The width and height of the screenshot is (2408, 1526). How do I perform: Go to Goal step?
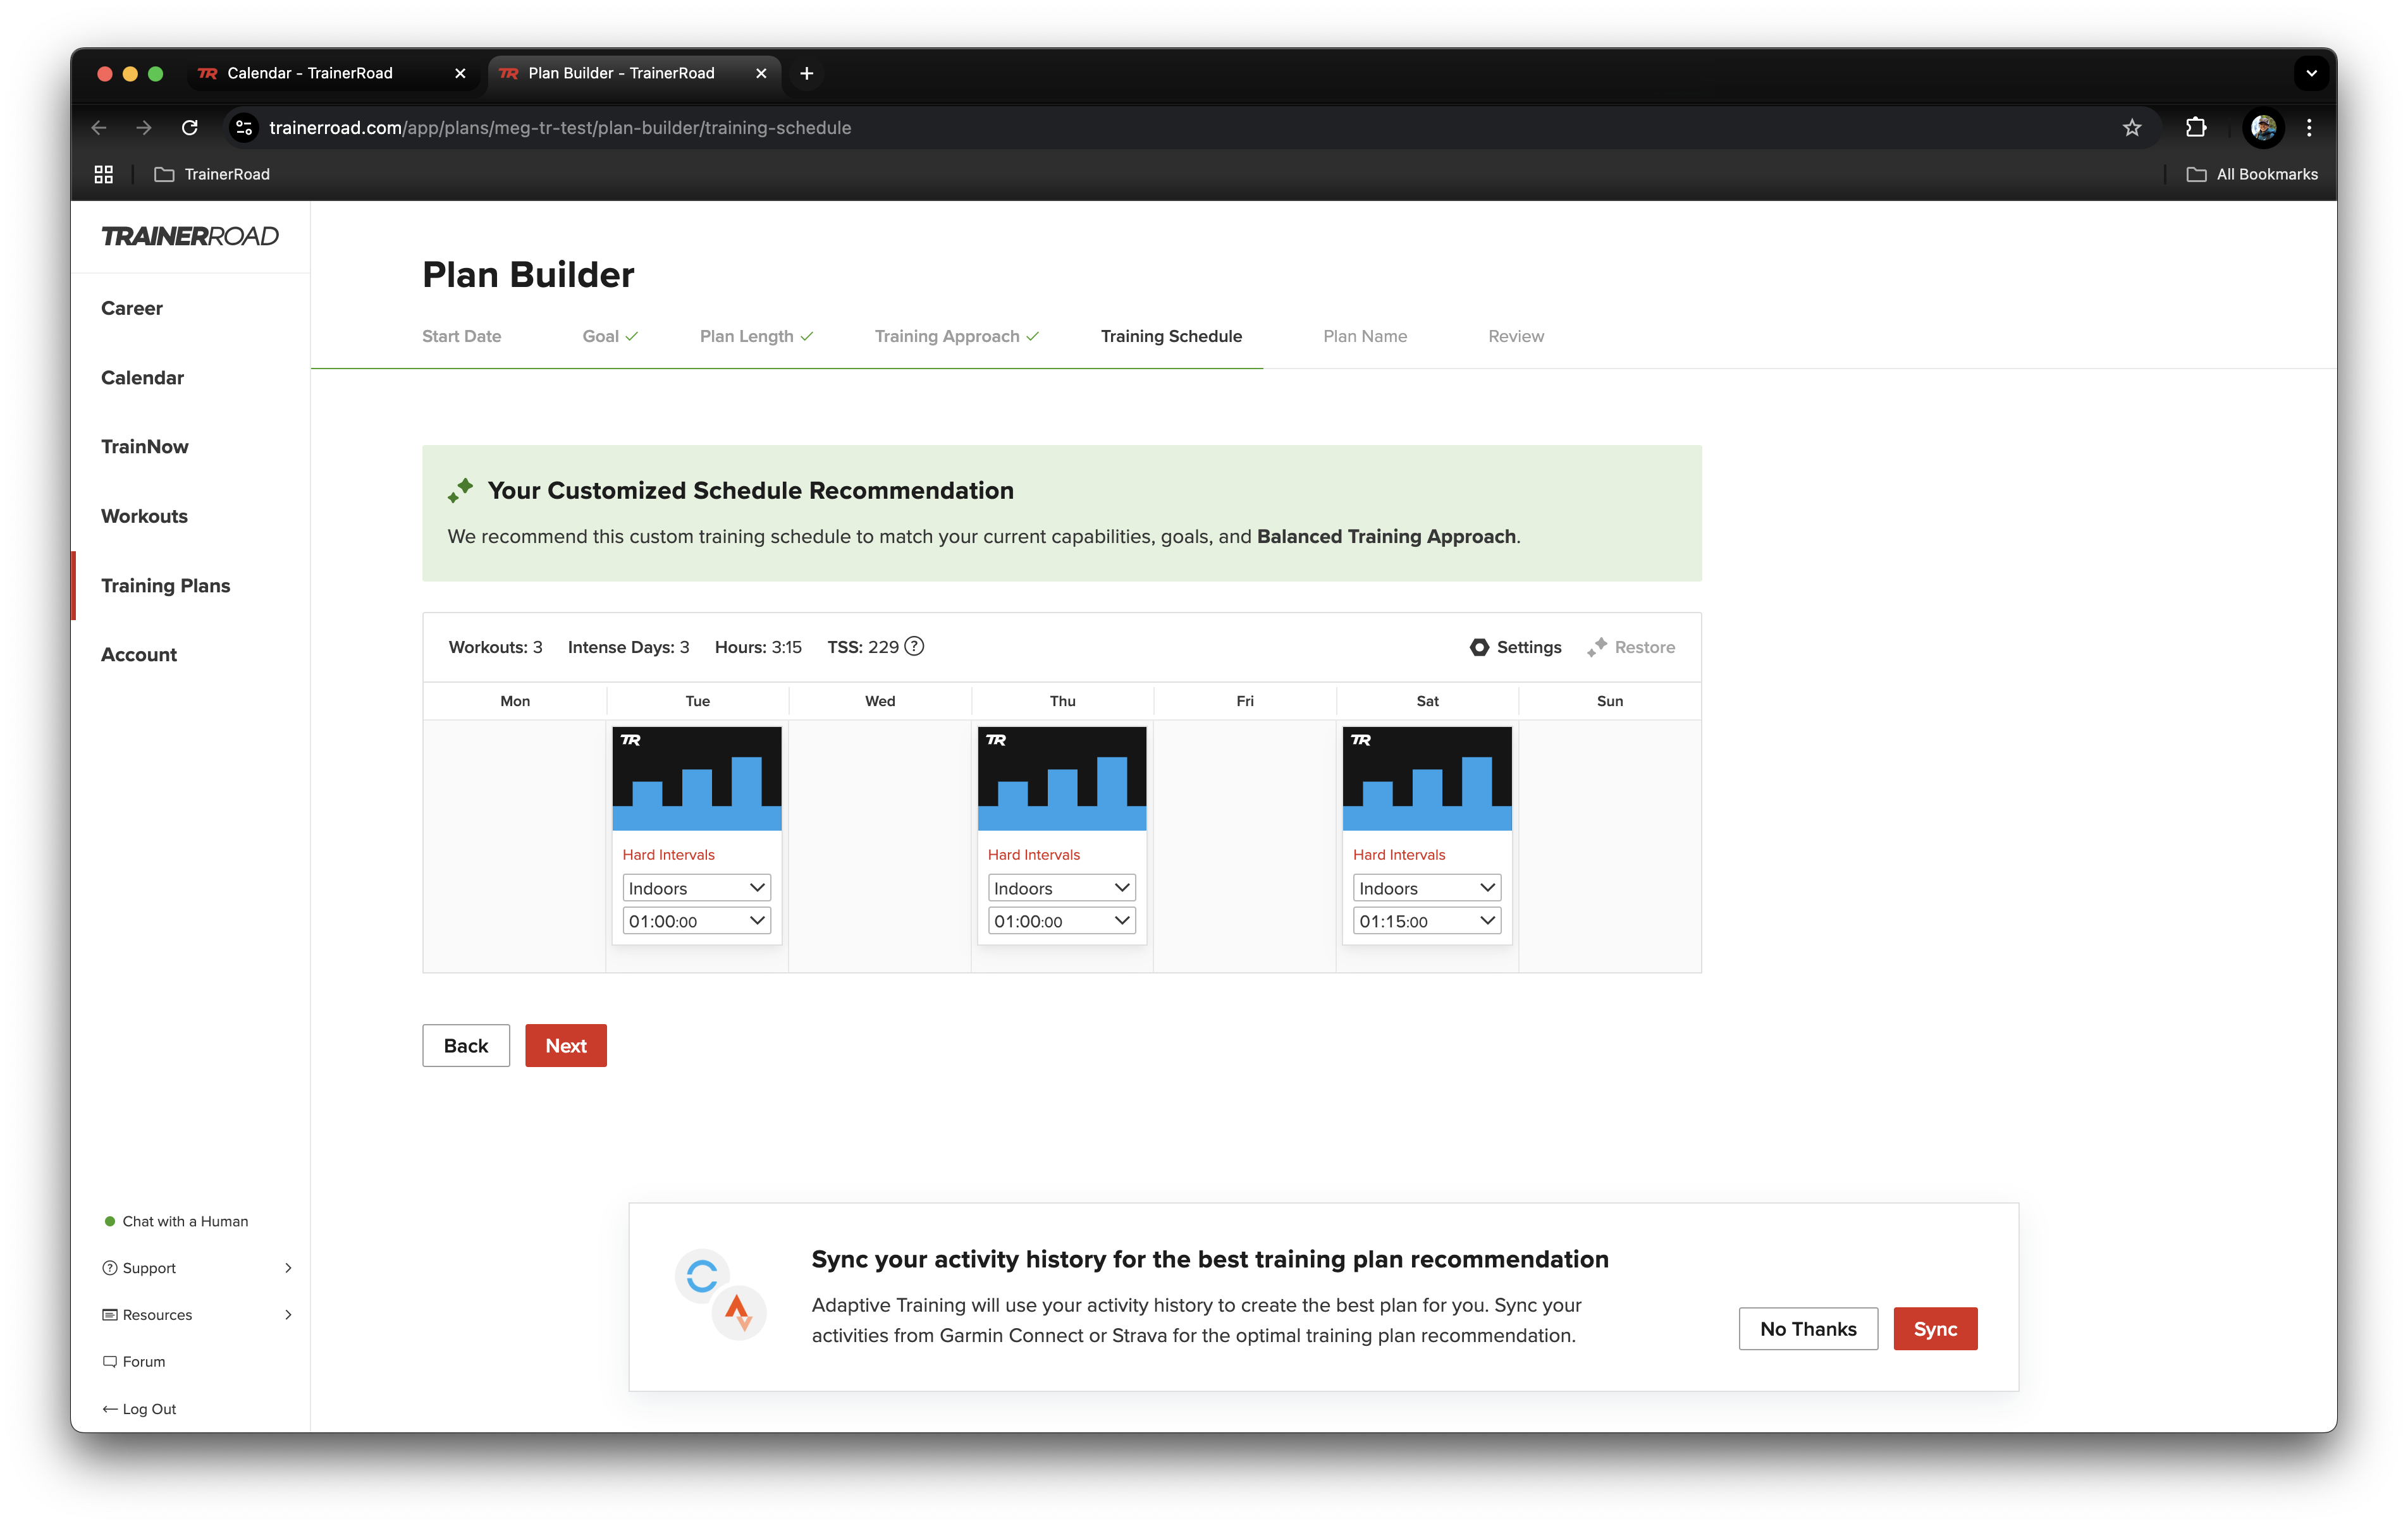tap(610, 336)
